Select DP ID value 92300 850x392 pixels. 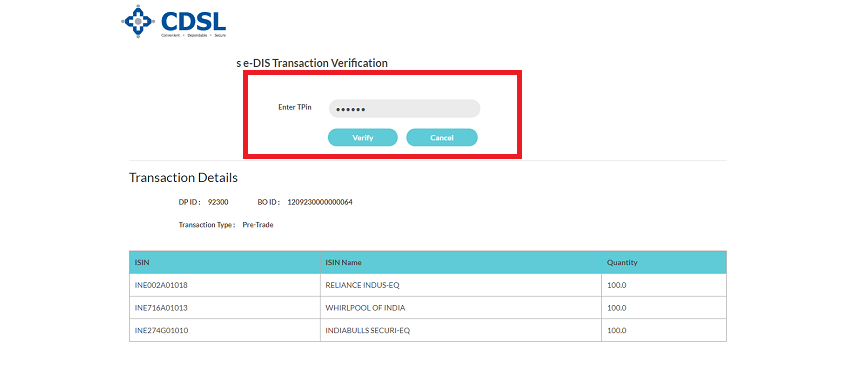coord(218,202)
